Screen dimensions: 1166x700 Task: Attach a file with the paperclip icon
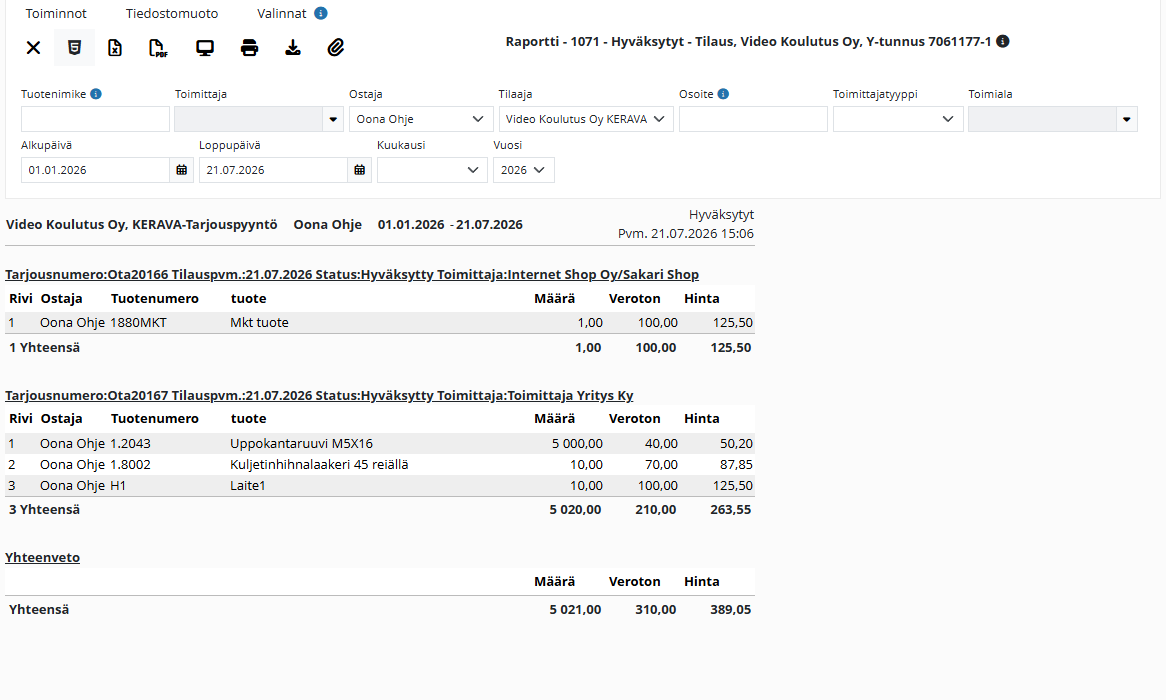[335, 48]
